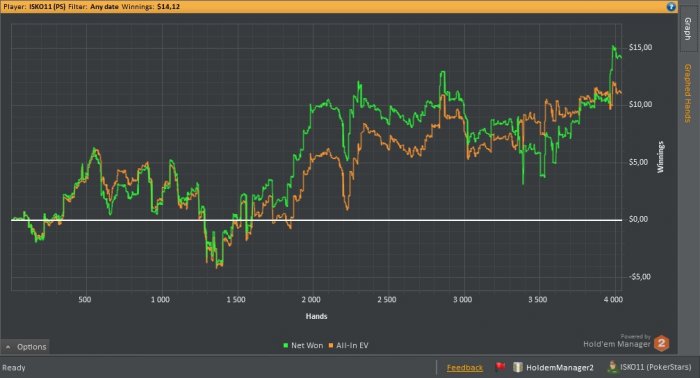Expand the Options panel arrow

point(8,347)
